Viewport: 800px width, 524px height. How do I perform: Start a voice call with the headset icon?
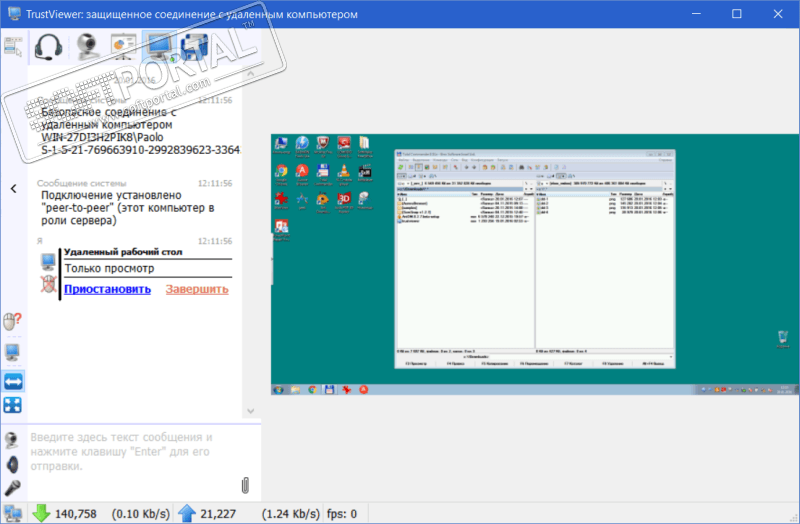(x=48, y=47)
